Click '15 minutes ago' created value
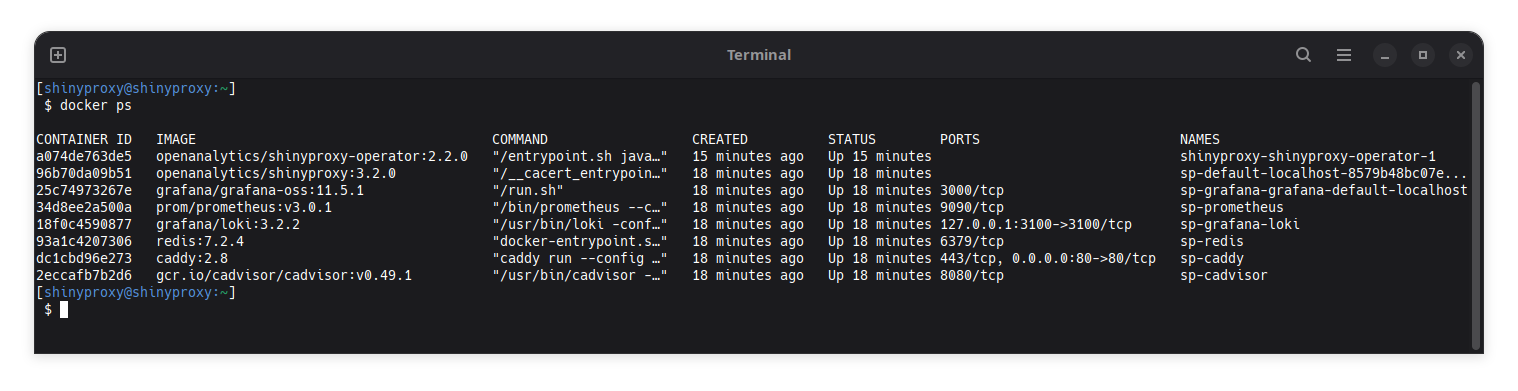1518x391 pixels. point(748,156)
